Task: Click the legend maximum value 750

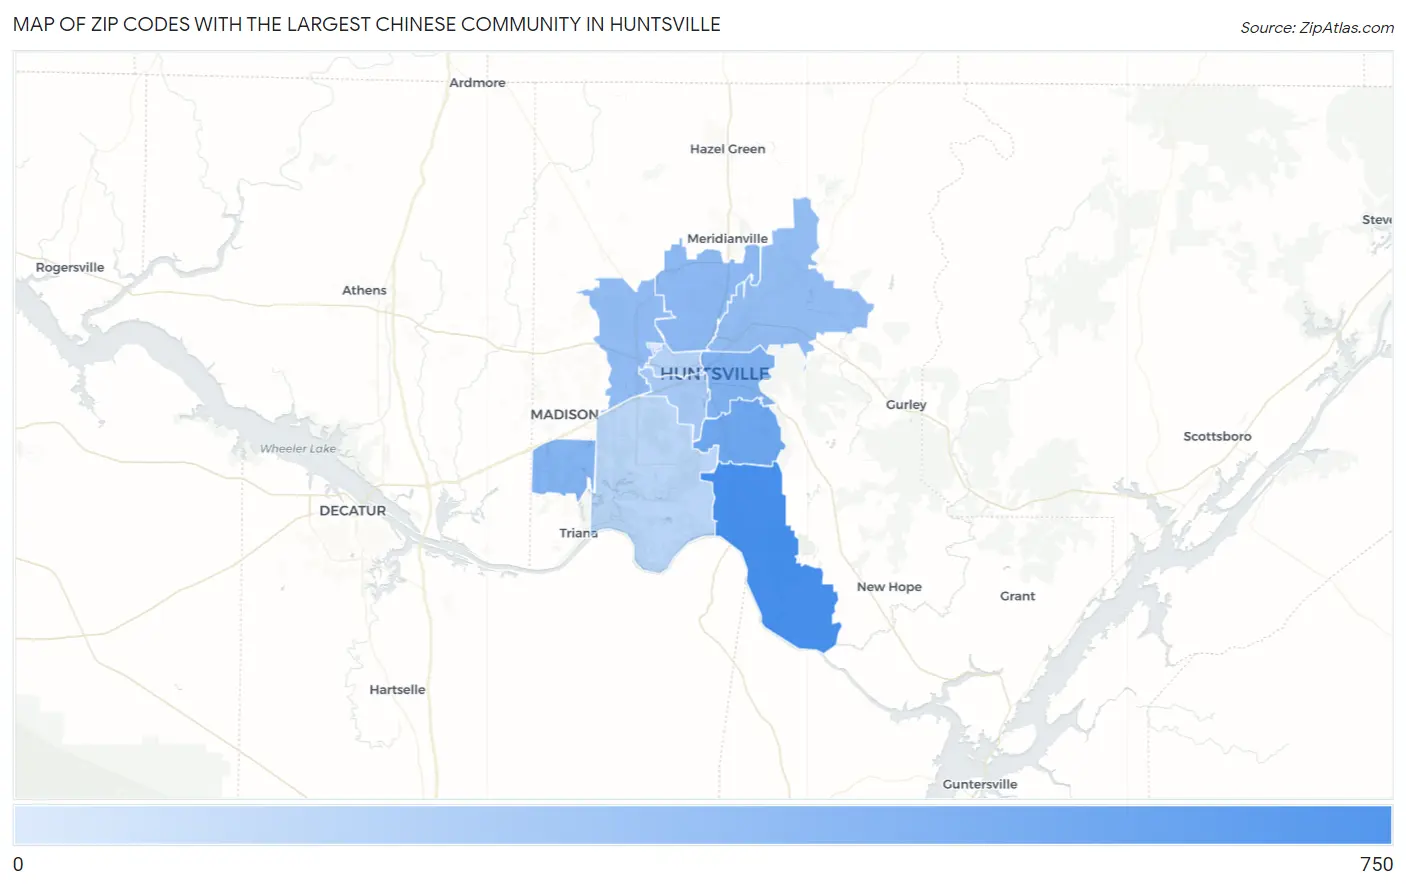Action: click(x=1376, y=864)
